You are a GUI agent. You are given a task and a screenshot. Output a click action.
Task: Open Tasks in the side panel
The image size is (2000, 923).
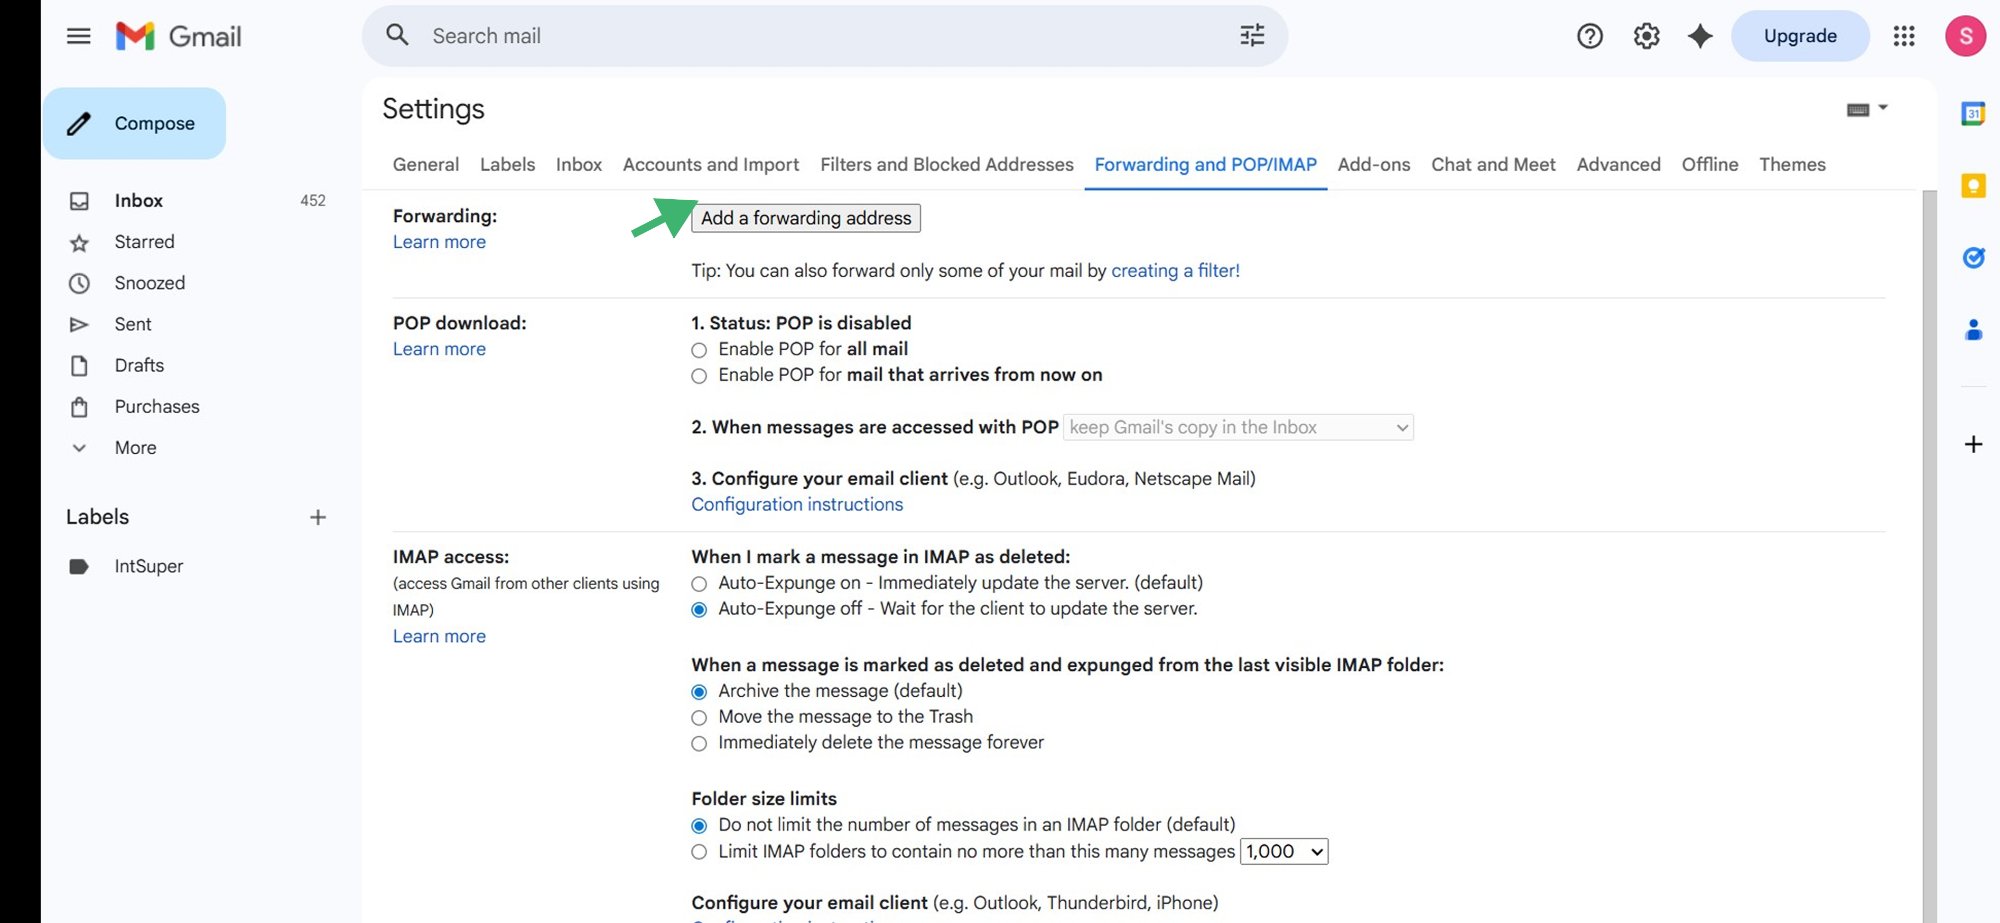1972,257
